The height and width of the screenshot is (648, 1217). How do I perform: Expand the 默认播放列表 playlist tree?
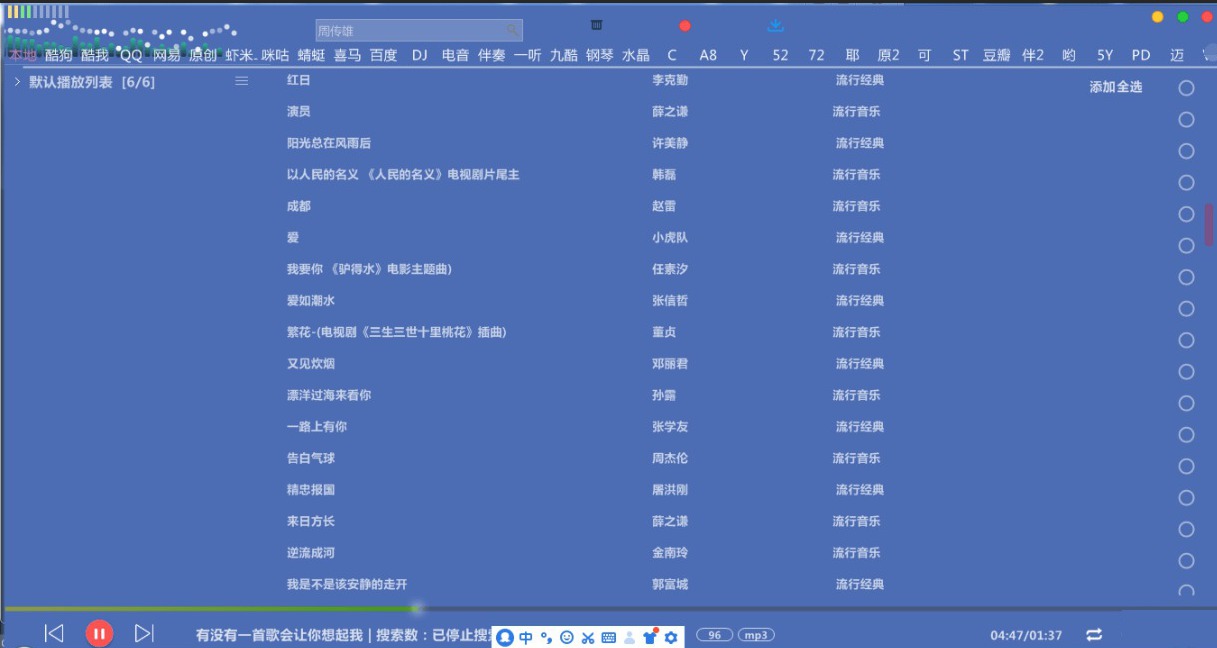(17, 82)
